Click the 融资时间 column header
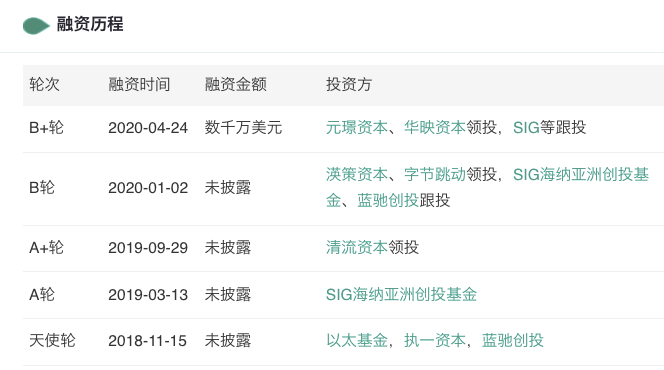This screenshot has height=370, width=664. [x=139, y=85]
